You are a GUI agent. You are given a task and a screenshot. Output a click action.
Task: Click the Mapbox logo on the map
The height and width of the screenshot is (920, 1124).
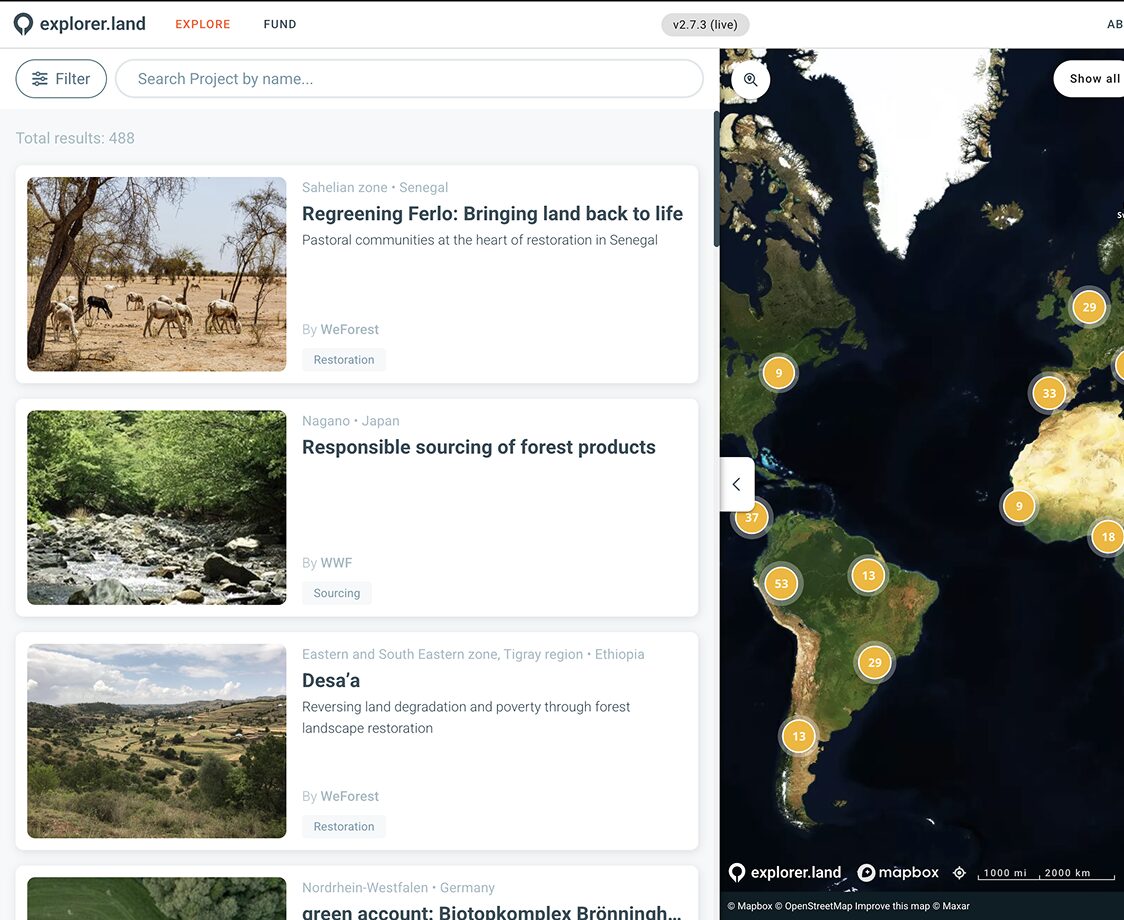click(x=898, y=872)
